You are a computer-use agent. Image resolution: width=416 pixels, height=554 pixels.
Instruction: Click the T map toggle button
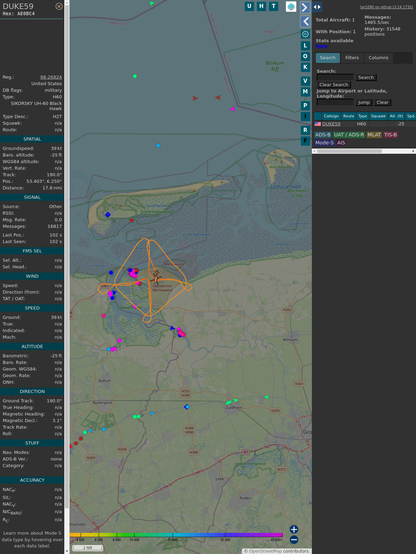point(273,6)
